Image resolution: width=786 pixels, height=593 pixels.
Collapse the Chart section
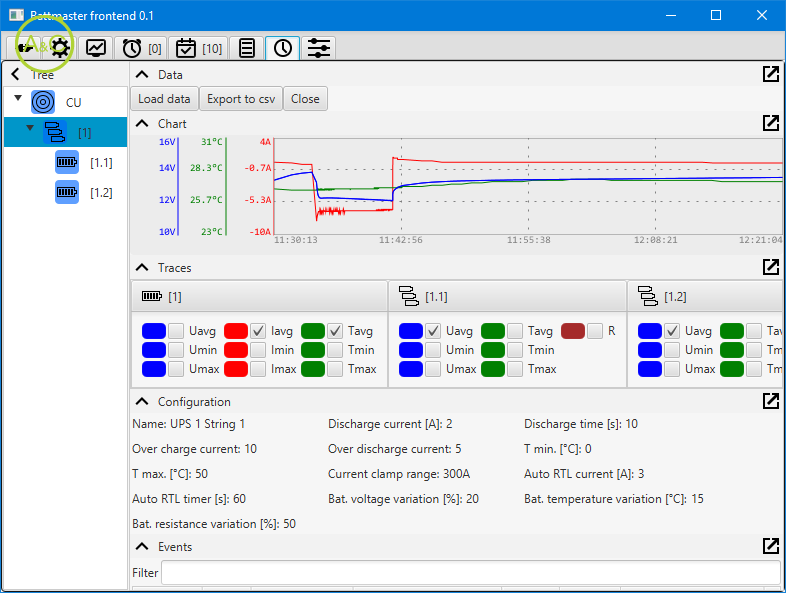point(142,123)
